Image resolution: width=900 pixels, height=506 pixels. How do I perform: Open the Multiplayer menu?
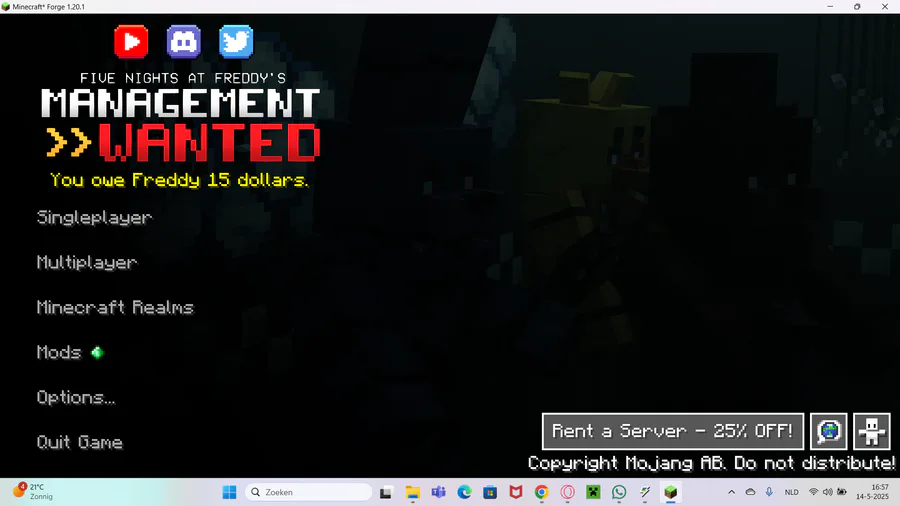87,262
